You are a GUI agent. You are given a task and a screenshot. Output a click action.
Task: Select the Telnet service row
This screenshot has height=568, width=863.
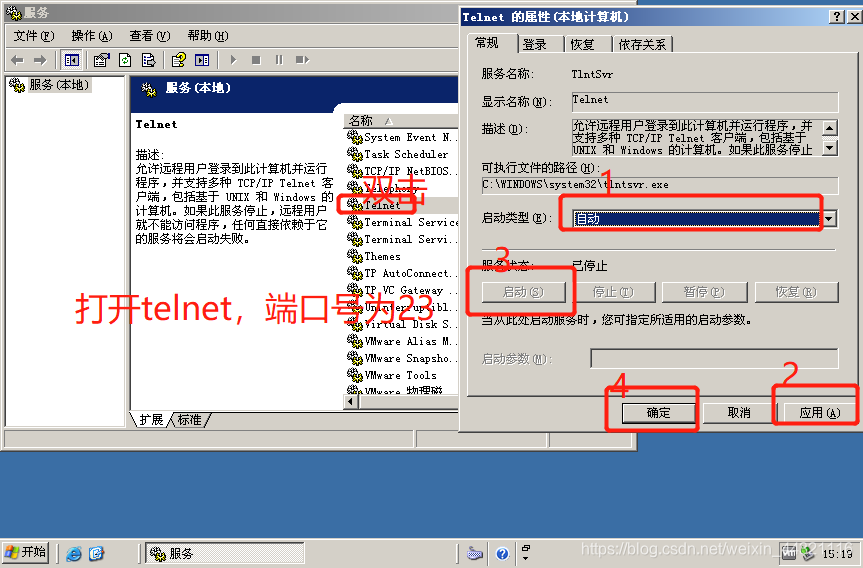[401, 205]
